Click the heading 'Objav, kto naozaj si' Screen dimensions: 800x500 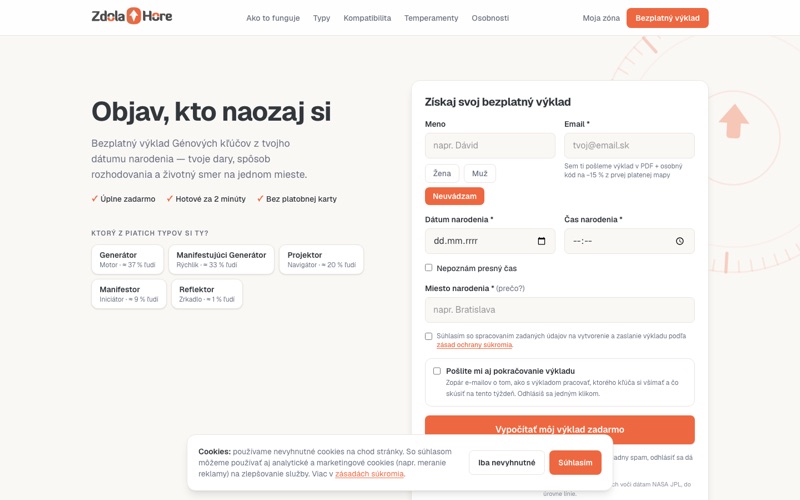click(x=211, y=111)
